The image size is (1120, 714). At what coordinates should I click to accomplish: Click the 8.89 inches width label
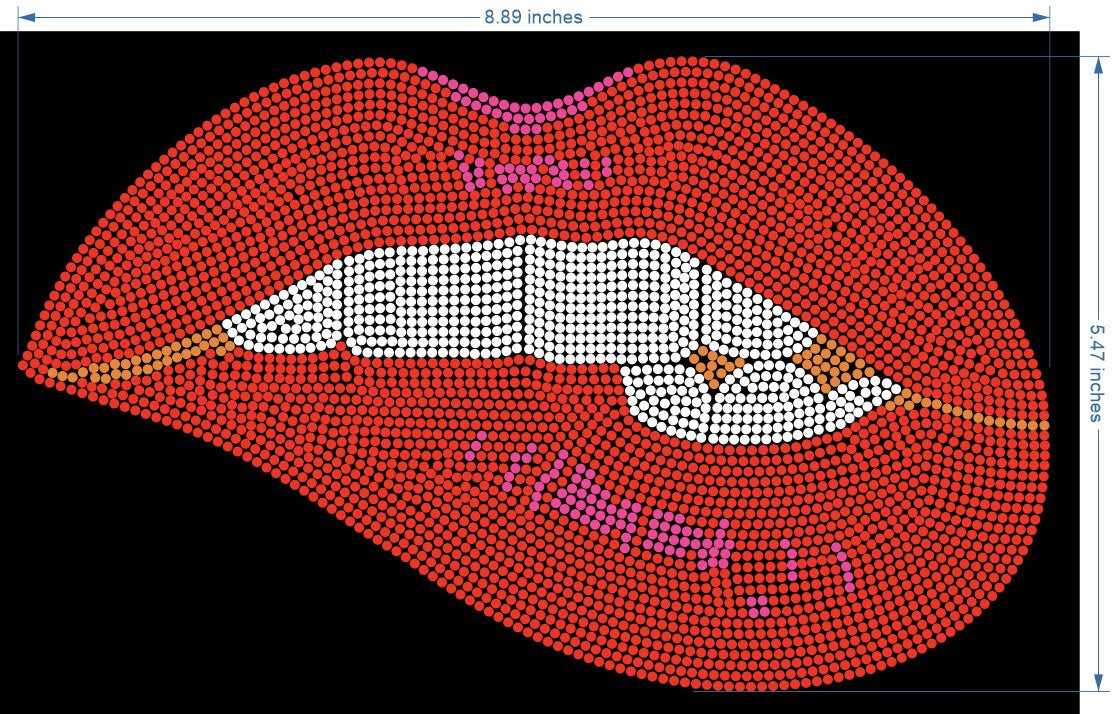tap(533, 17)
